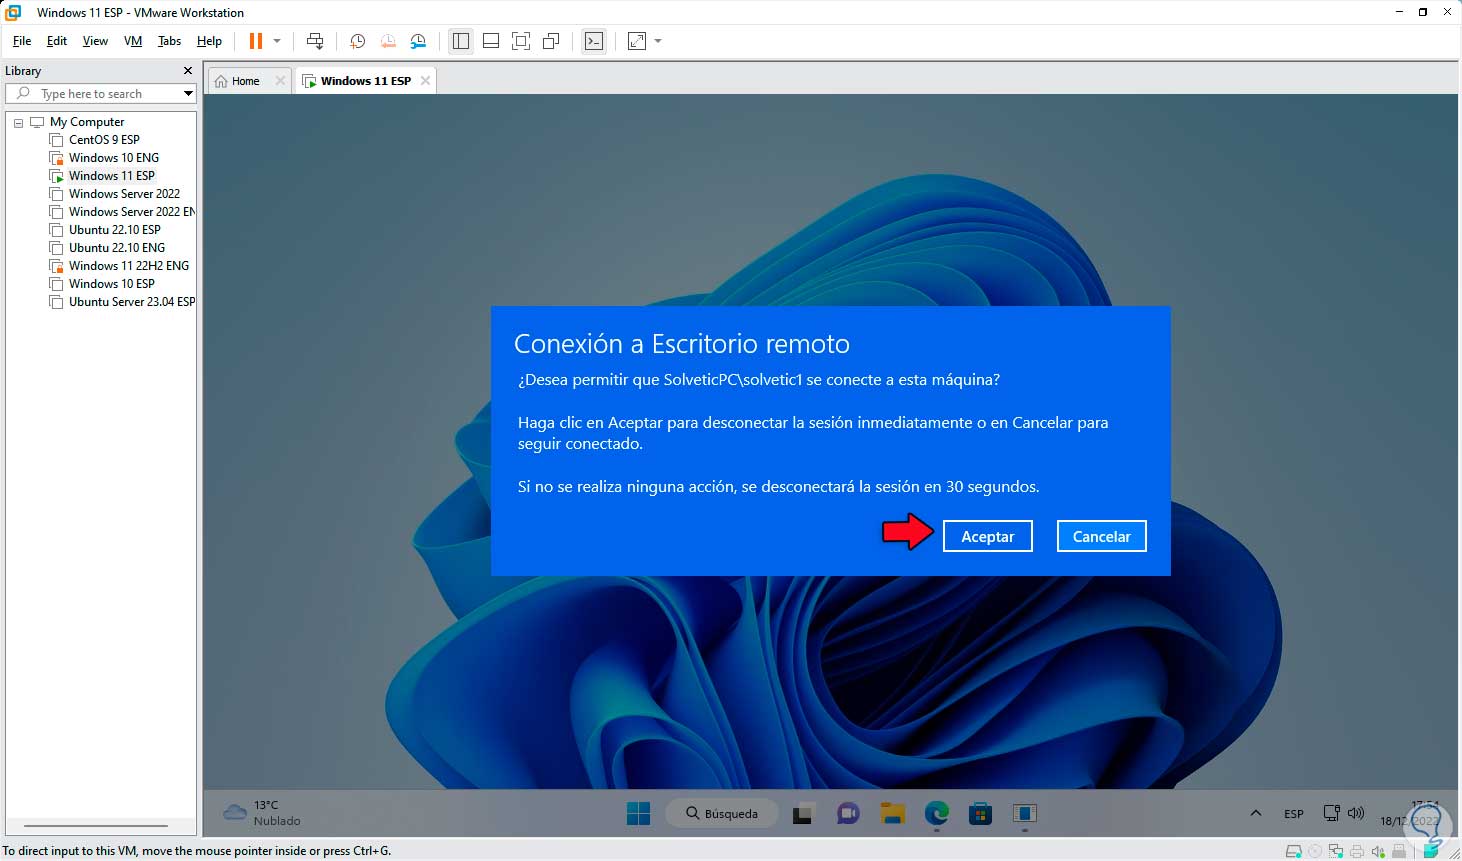Image resolution: width=1462 pixels, height=861 pixels.
Task: Toggle the console view toolbar icon
Action: click(594, 41)
